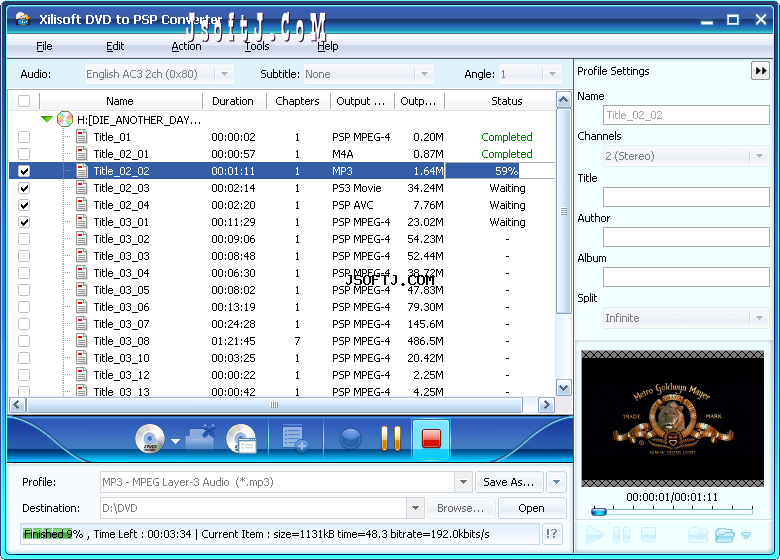780x560 pixels.
Task: Click the 59% progress bar of Title_02_02
Action: click(x=500, y=171)
